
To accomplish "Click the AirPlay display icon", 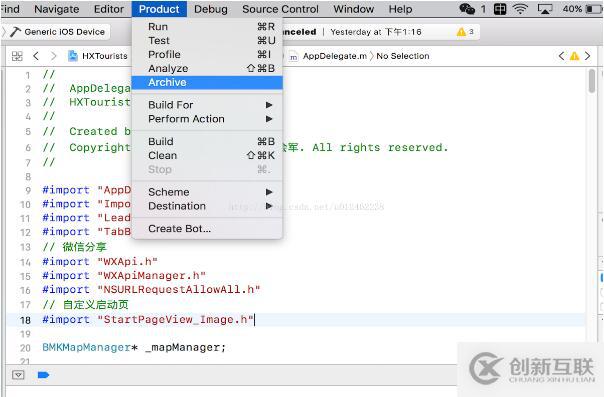I will tap(545, 9).
